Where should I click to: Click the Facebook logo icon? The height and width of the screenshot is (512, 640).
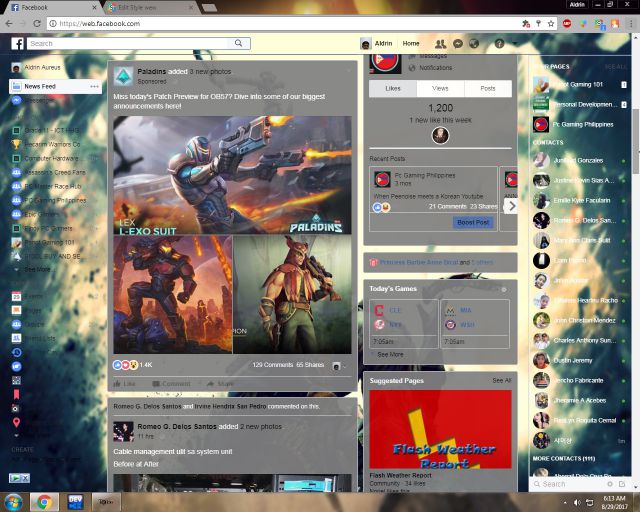(17, 43)
